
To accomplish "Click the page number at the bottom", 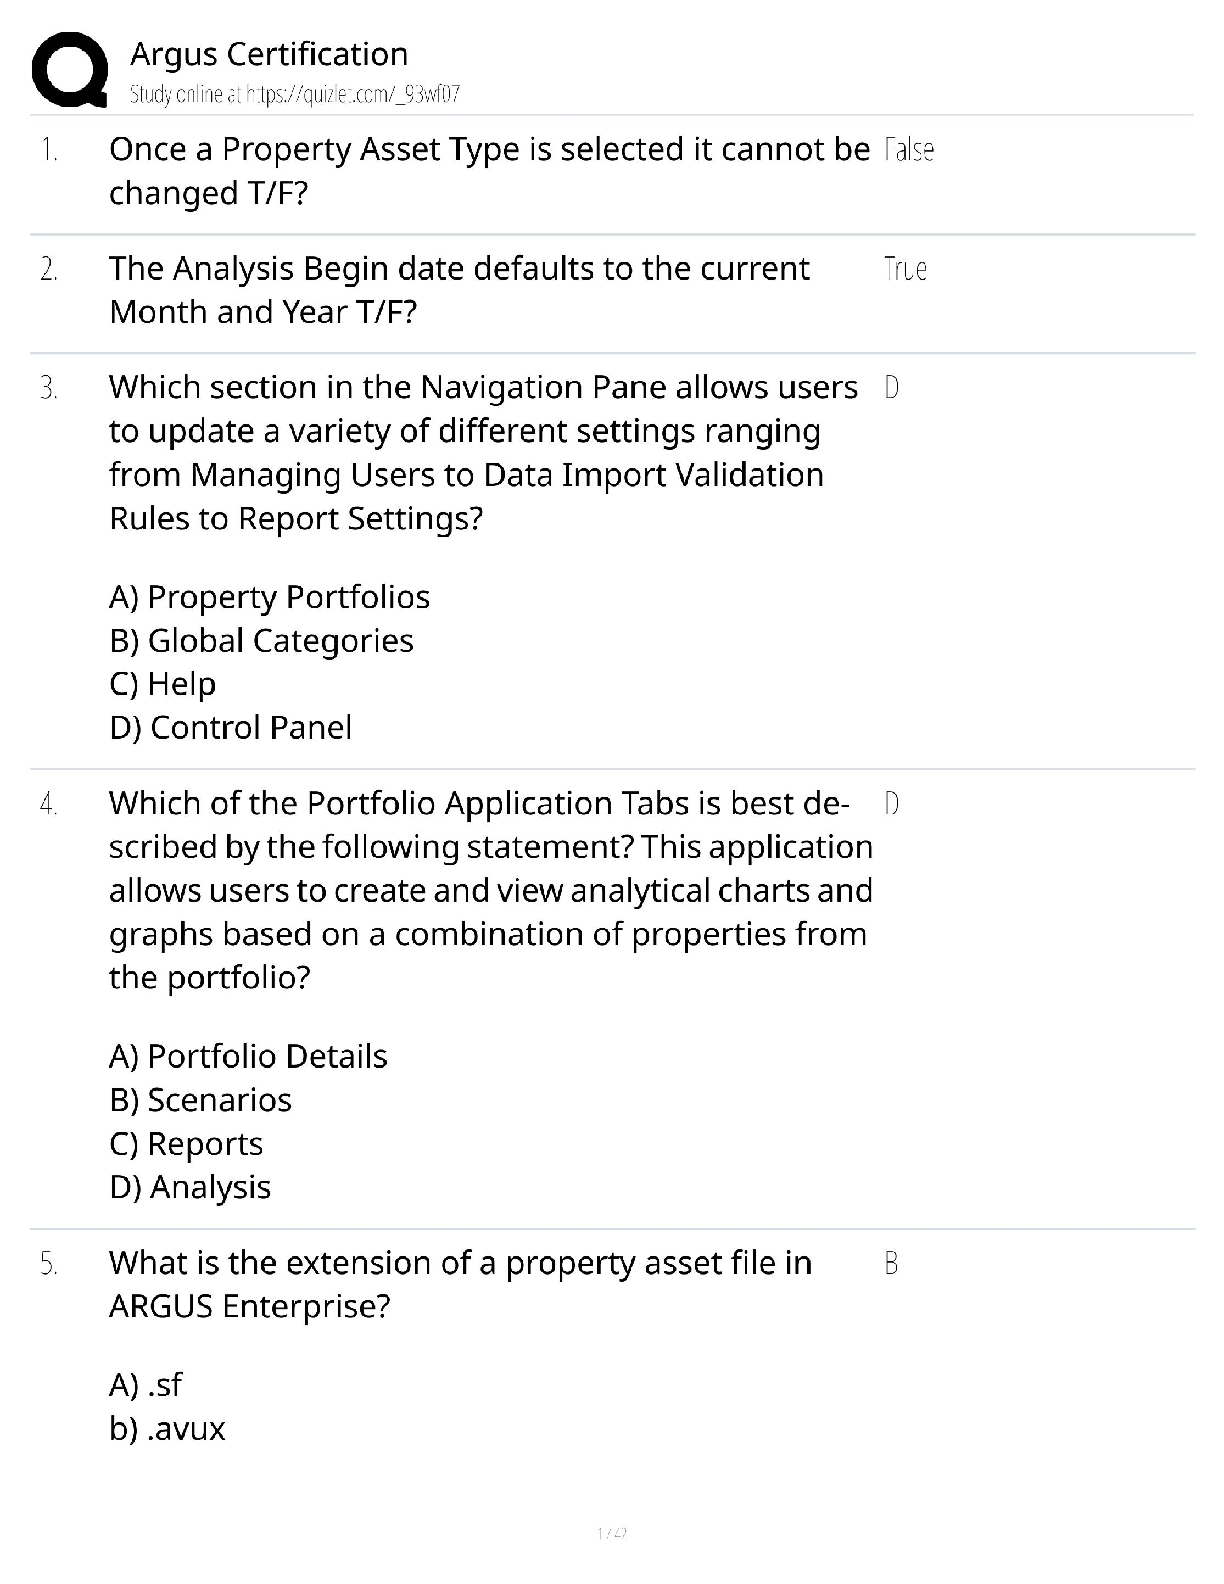I will coord(611,1532).
